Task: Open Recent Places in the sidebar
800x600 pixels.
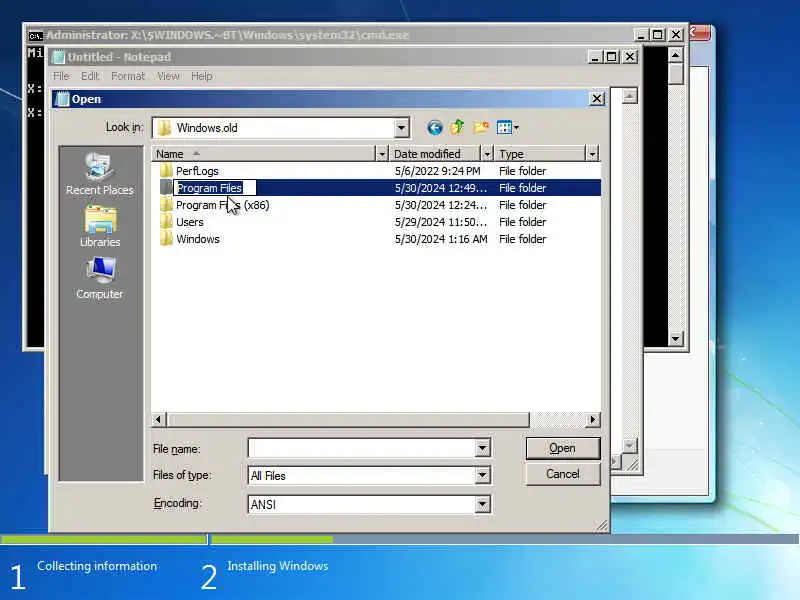Action: (x=99, y=174)
